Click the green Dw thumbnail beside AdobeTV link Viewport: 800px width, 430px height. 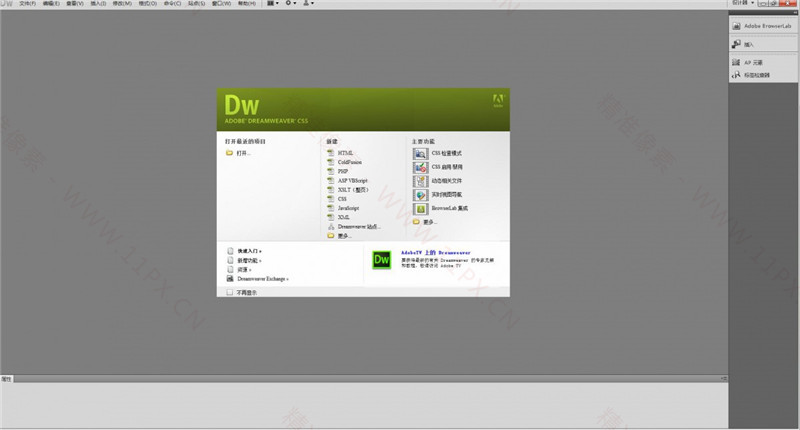point(382,260)
